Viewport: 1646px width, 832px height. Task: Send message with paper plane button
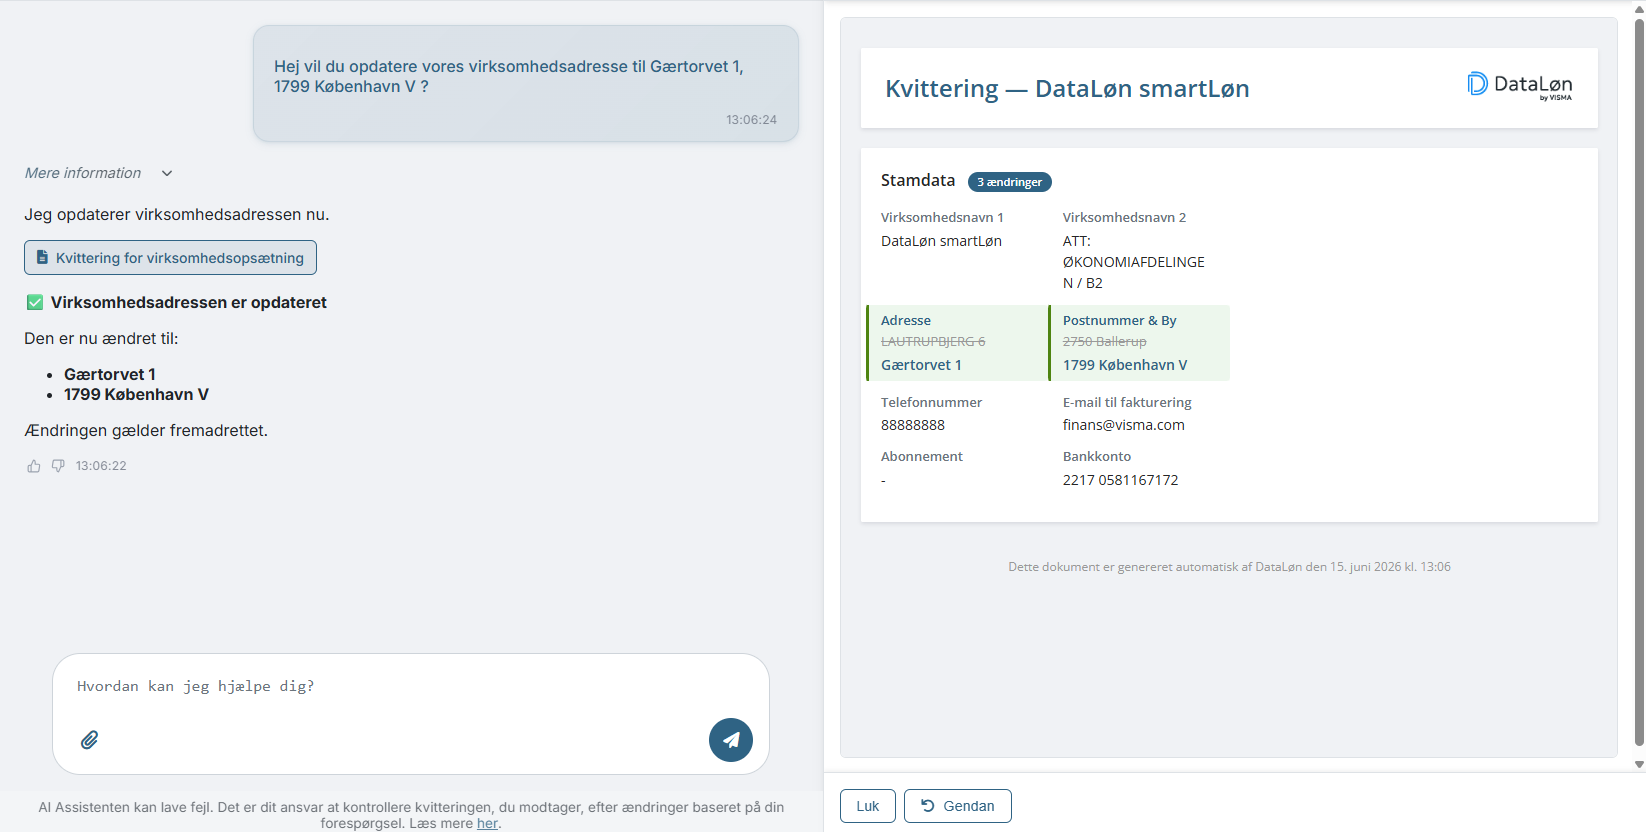(x=731, y=740)
